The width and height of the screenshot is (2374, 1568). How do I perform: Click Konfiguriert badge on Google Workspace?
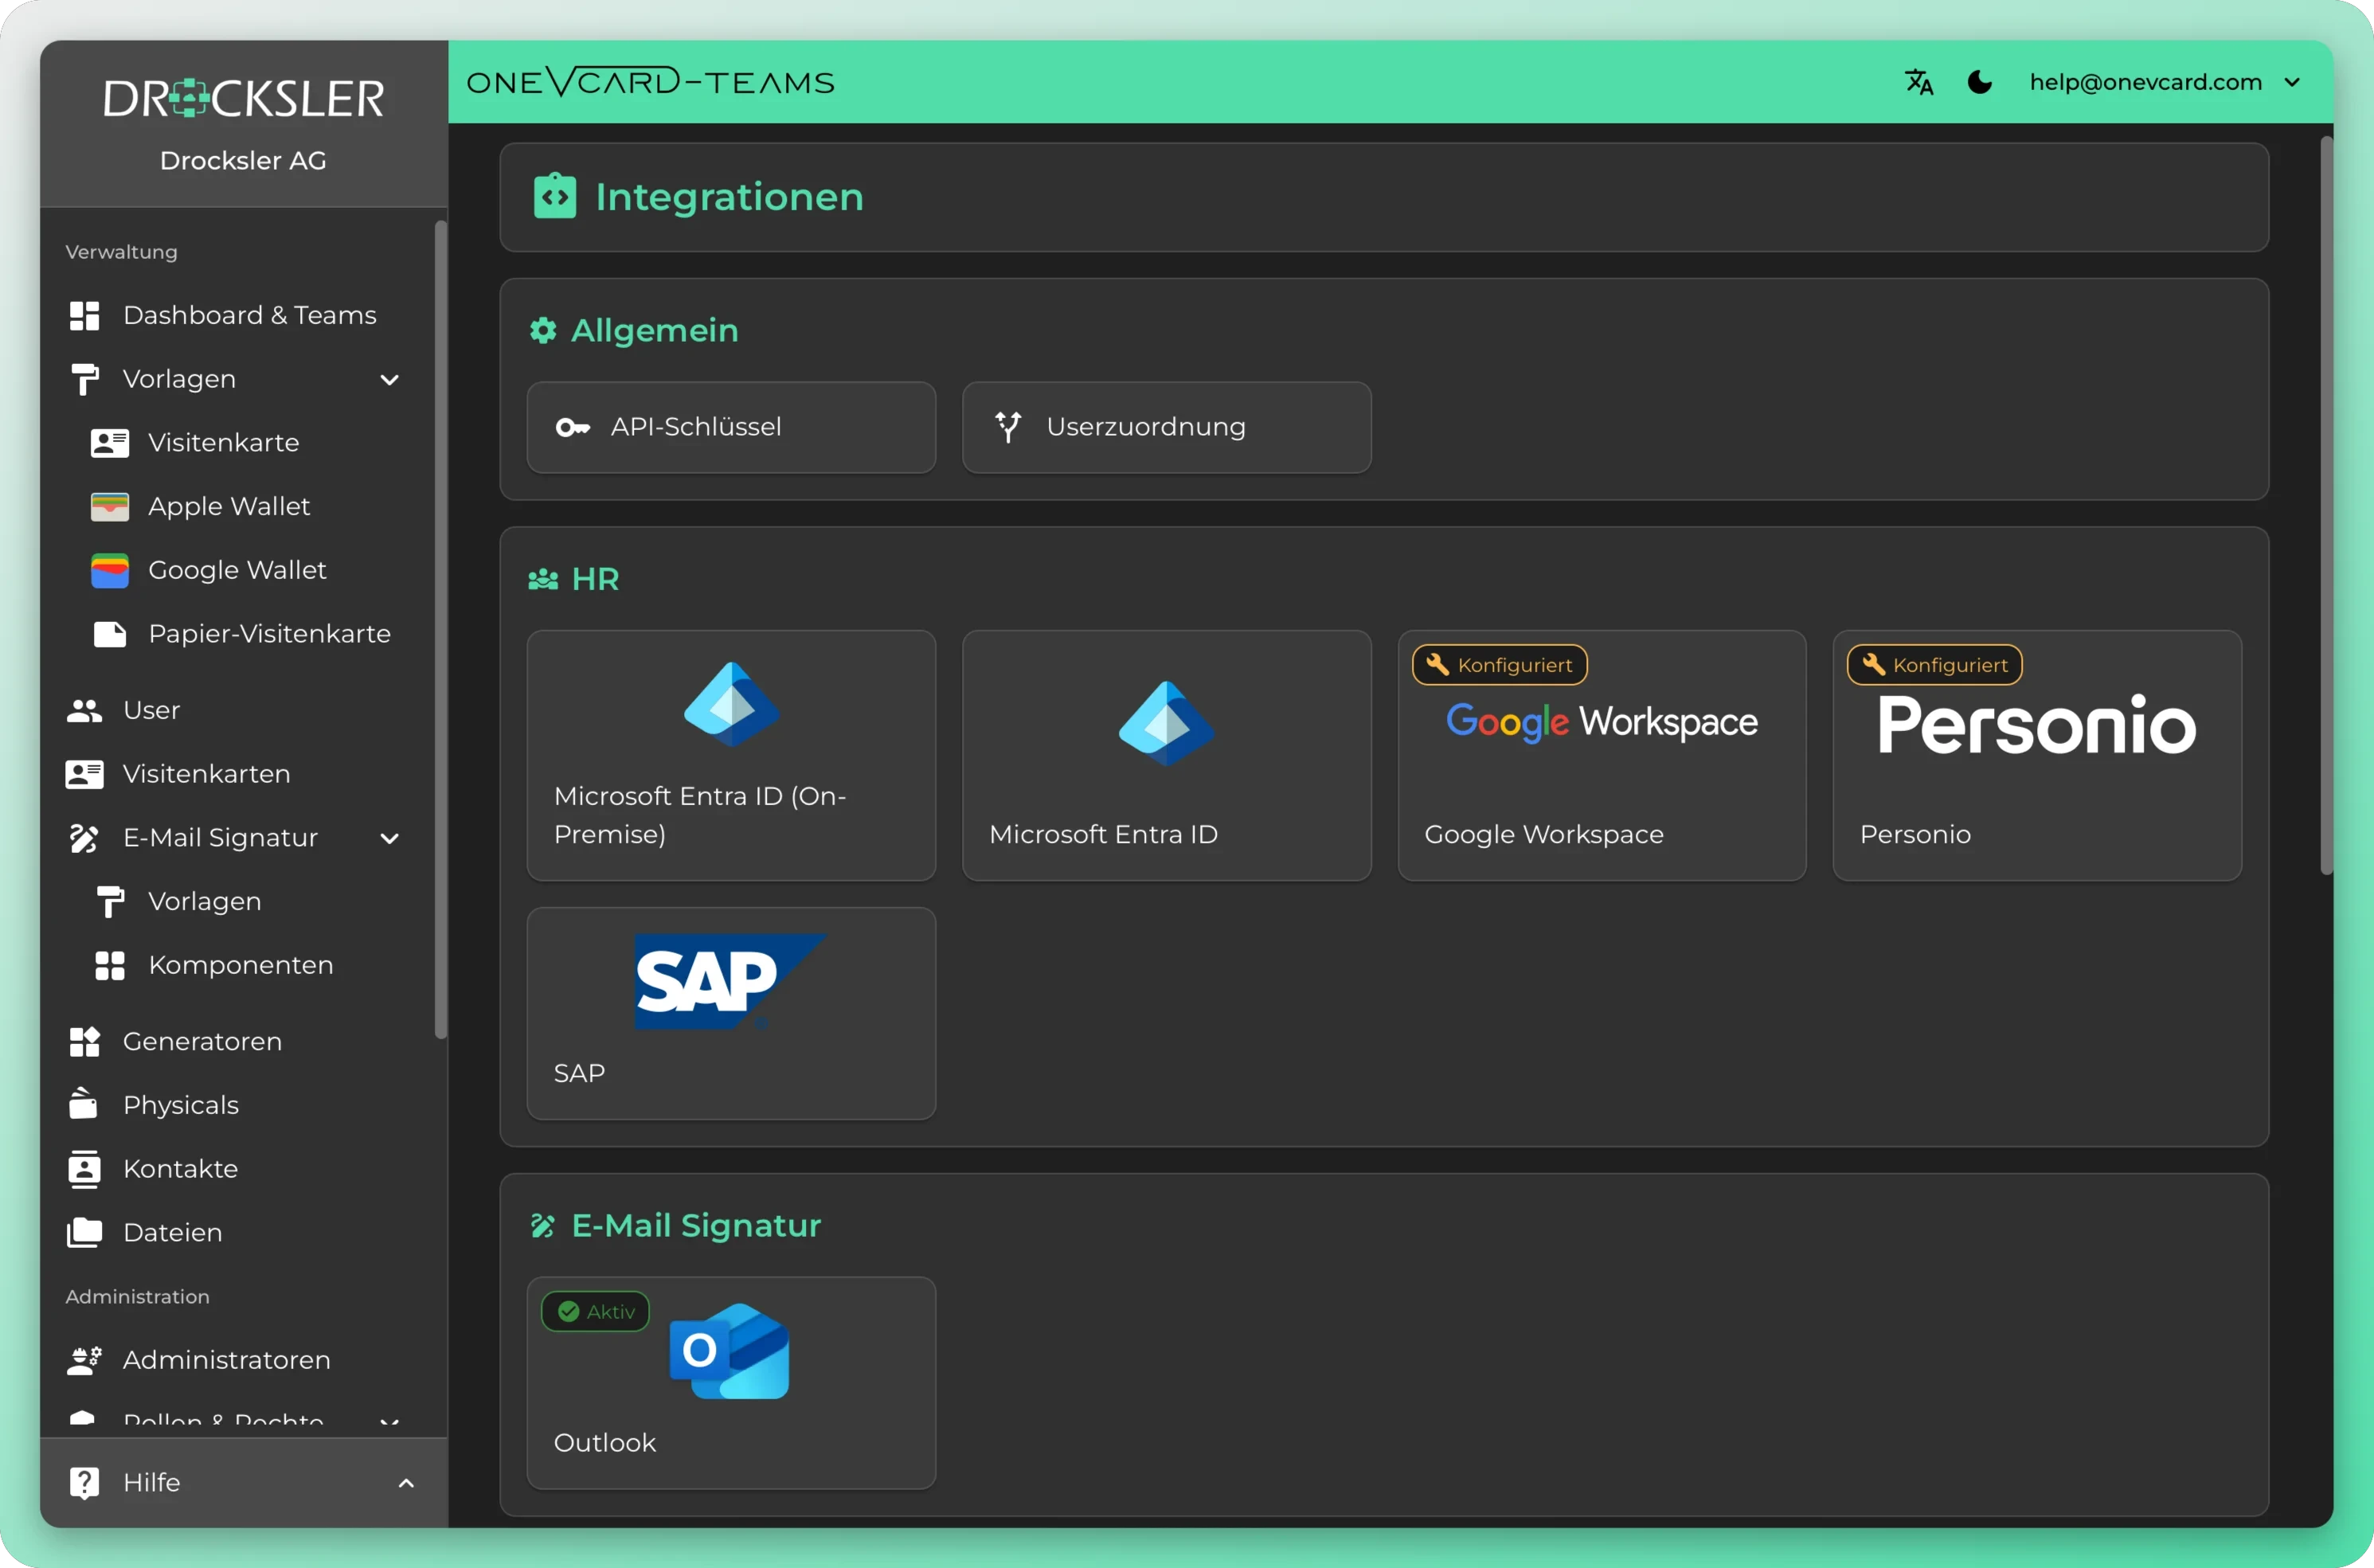tap(1500, 665)
